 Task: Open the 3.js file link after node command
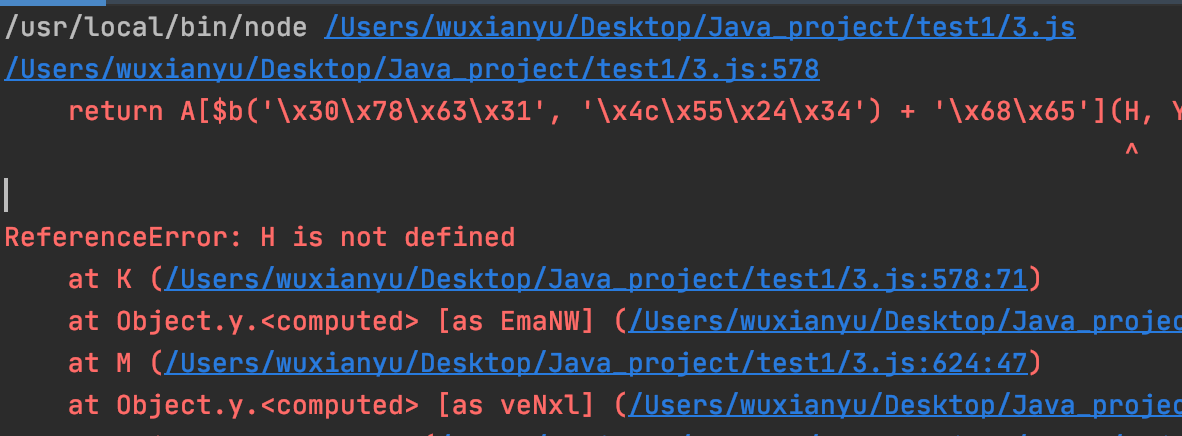[700, 29]
